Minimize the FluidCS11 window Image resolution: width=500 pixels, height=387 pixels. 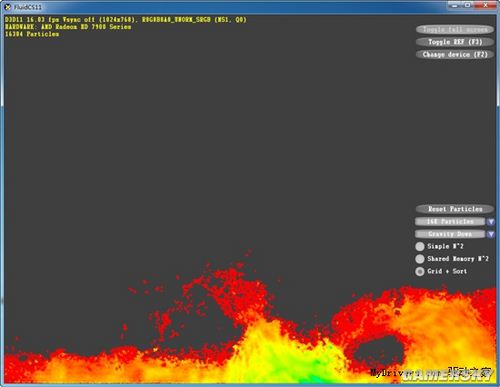coord(454,5)
